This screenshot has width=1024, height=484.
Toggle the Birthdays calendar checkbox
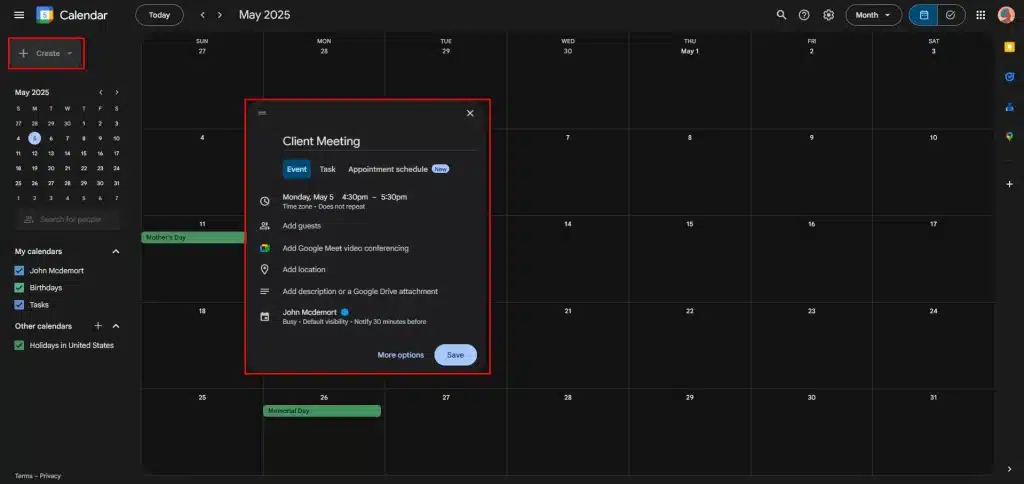19,288
